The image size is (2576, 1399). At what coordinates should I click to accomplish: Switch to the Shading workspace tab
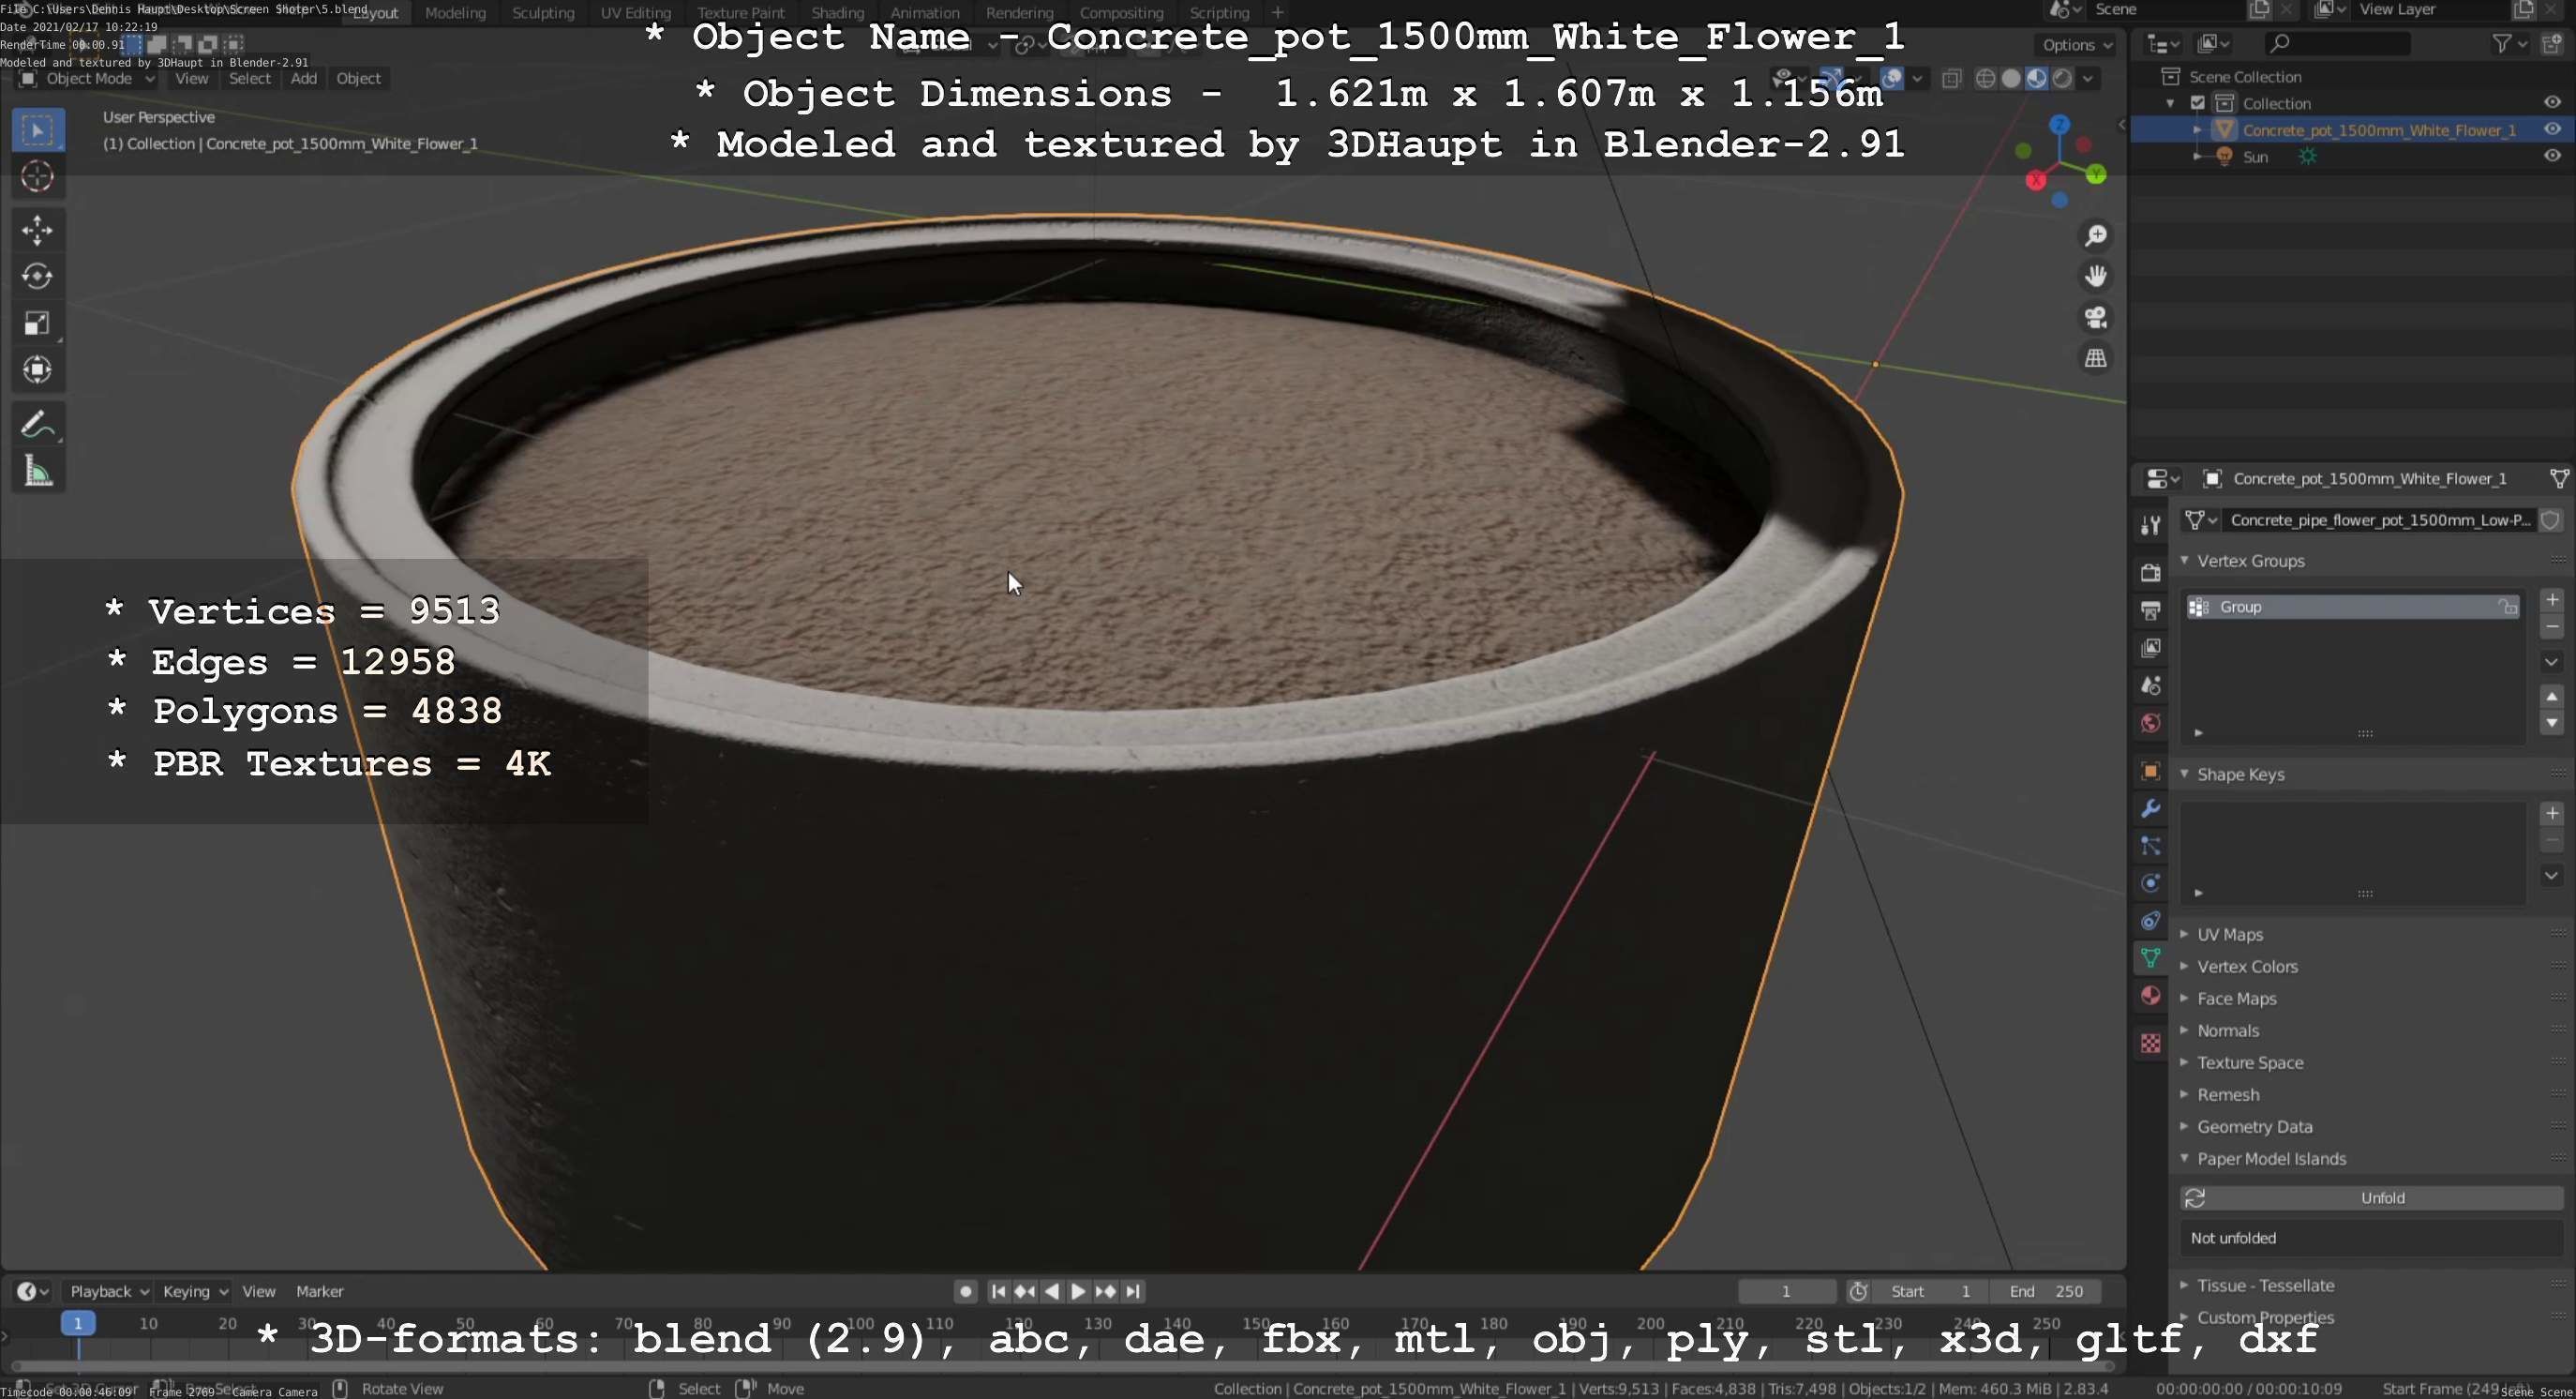(x=838, y=13)
